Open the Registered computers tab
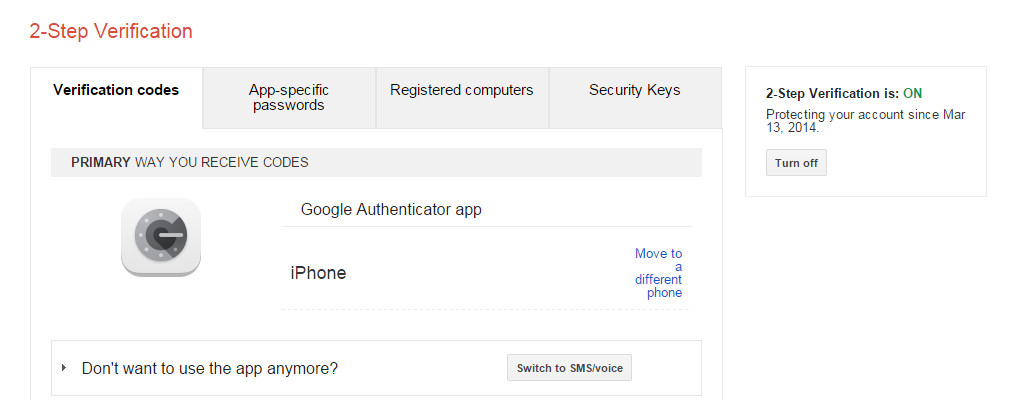The height and width of the screenshot is (400, 1015). tap(462, 90)
